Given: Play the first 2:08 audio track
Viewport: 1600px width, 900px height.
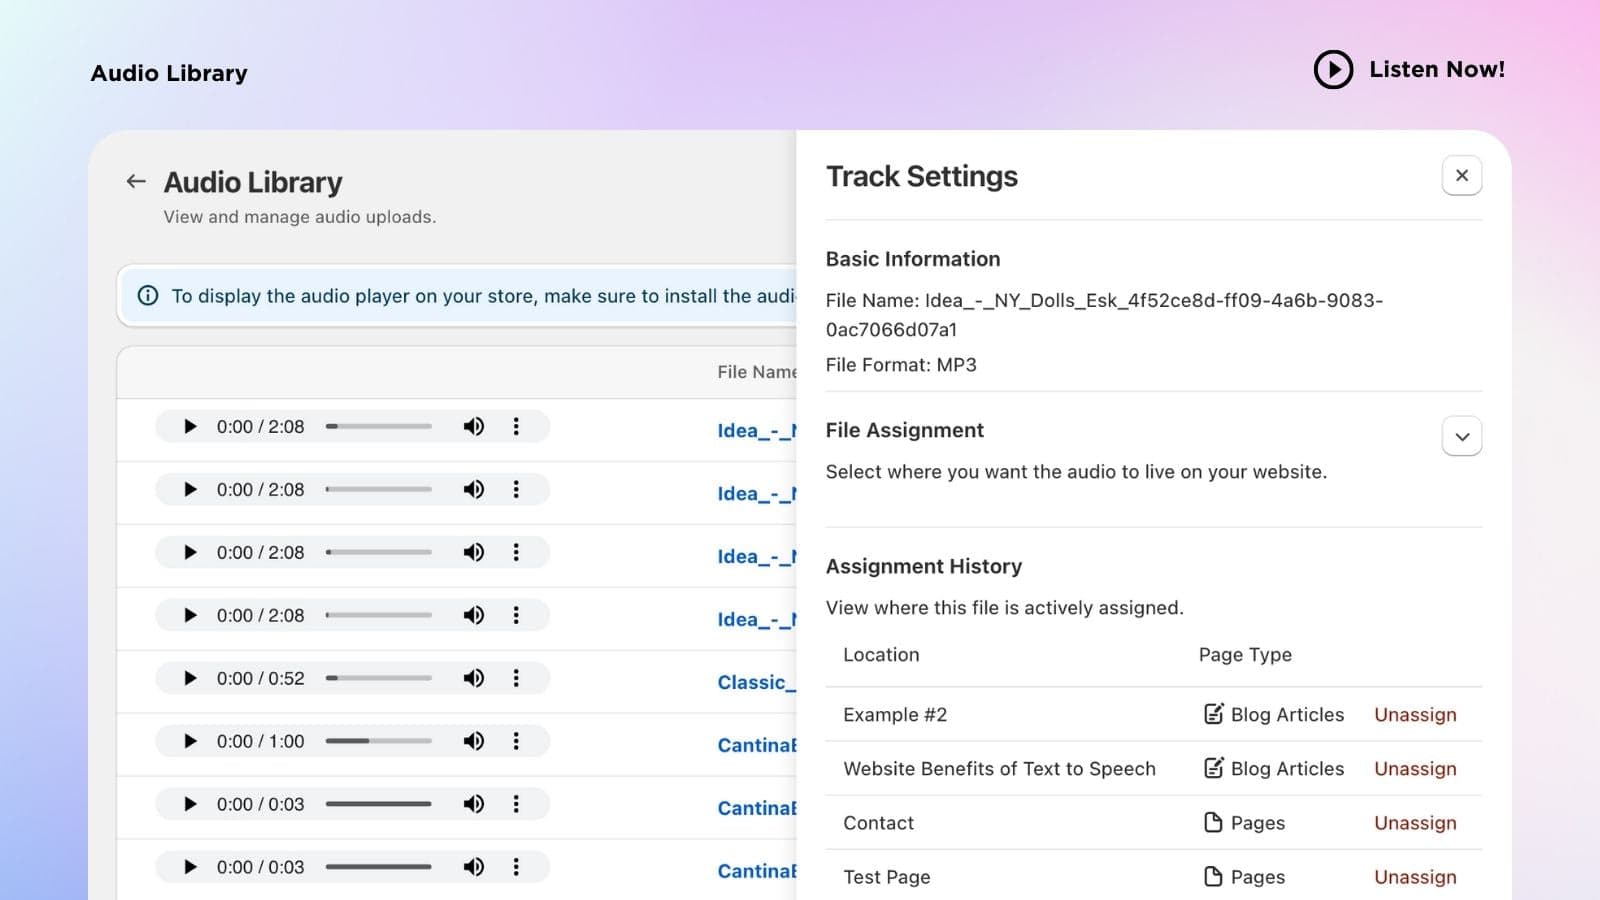Looking at the screenshot, I should pyautogui.click(x=190, y=427).
